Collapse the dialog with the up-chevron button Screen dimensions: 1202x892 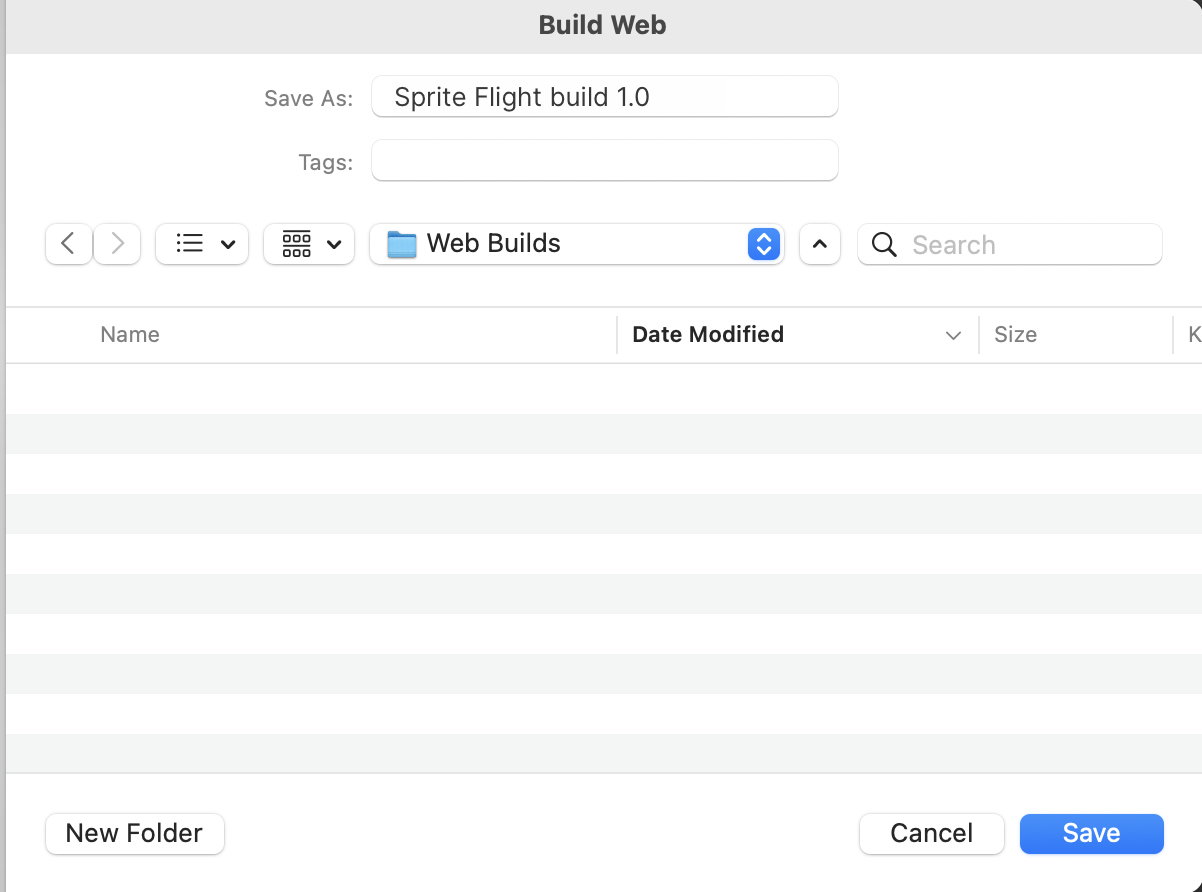(x=820, y=244)
